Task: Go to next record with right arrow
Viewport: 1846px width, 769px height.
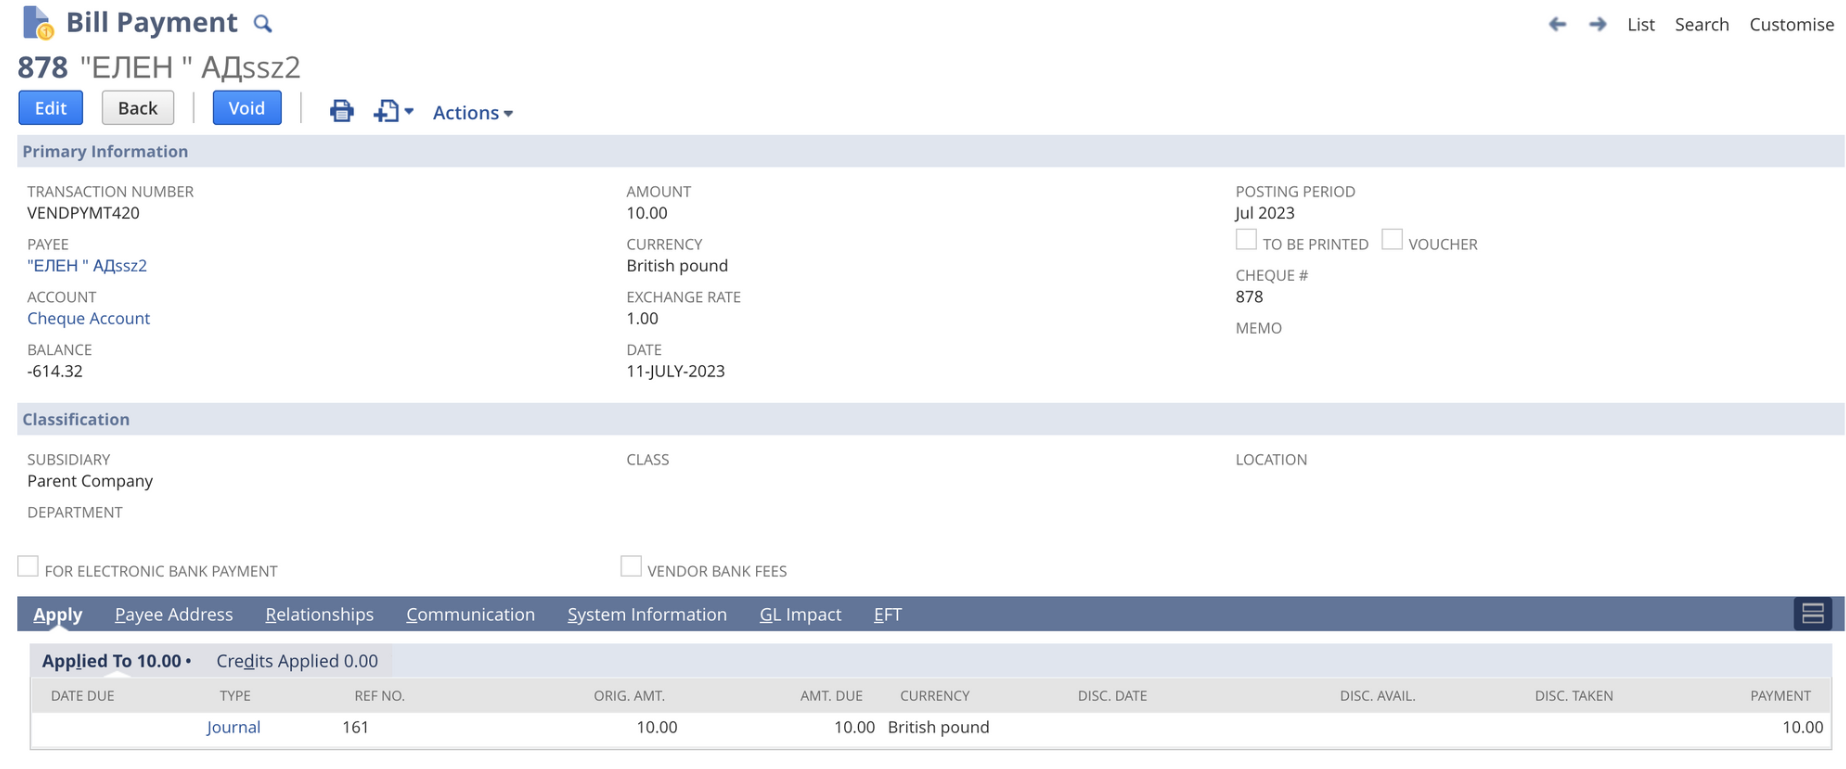Action: (1598, 24)
